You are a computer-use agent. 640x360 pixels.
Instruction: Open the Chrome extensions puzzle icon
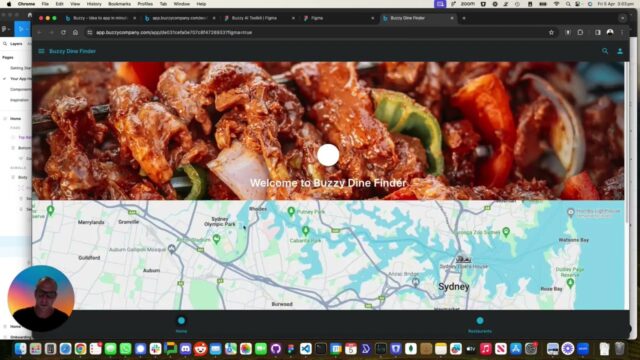580,32
